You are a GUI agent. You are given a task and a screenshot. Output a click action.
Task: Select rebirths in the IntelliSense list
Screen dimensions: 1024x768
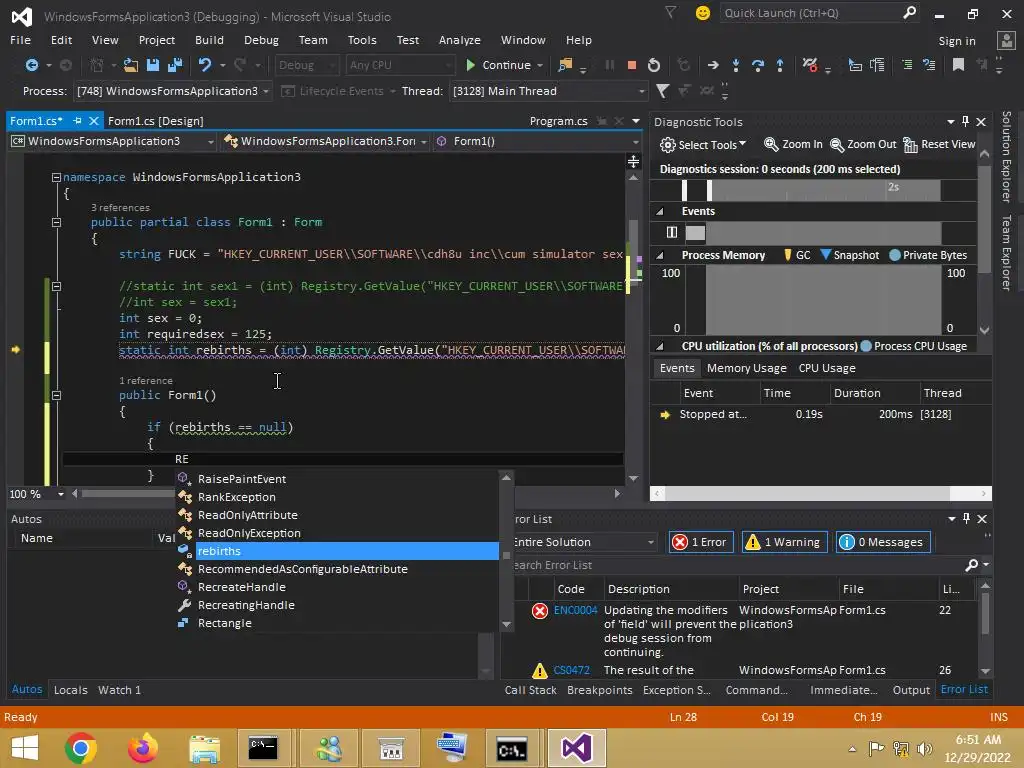338,551
